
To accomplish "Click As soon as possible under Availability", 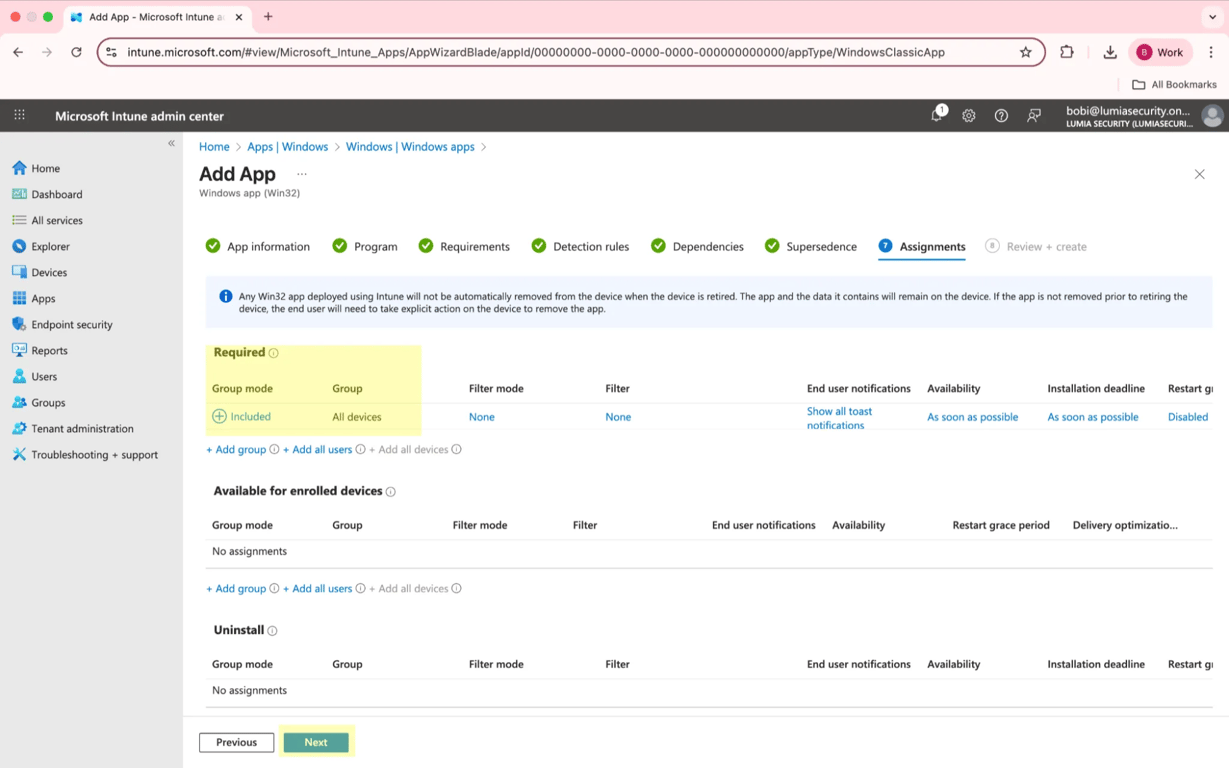I will [972, 417].
